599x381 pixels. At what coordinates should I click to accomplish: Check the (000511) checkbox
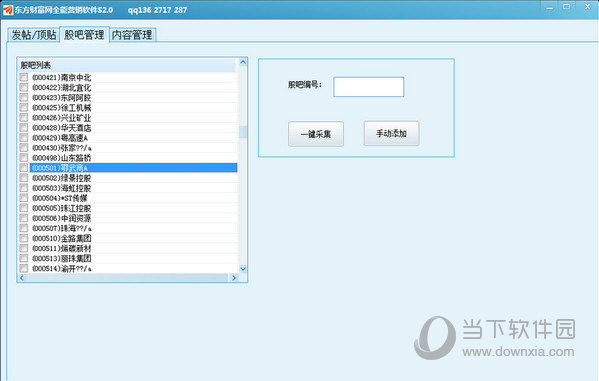tap(24, 248)
